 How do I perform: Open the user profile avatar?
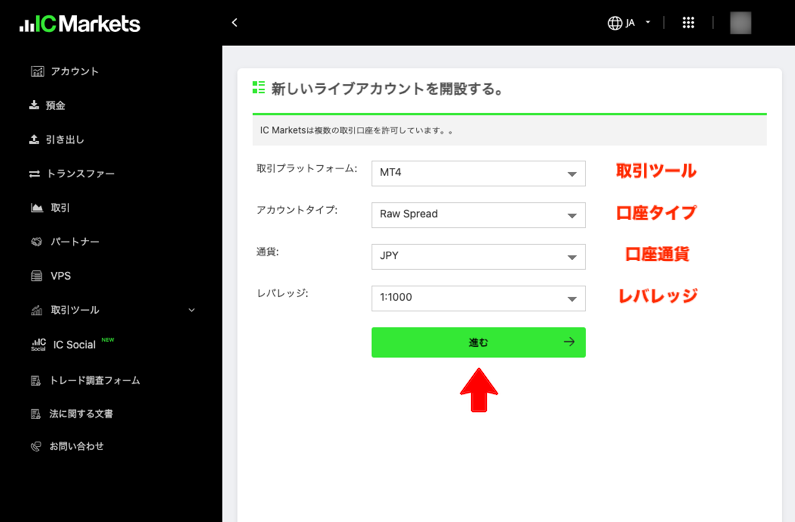(740, 23)
